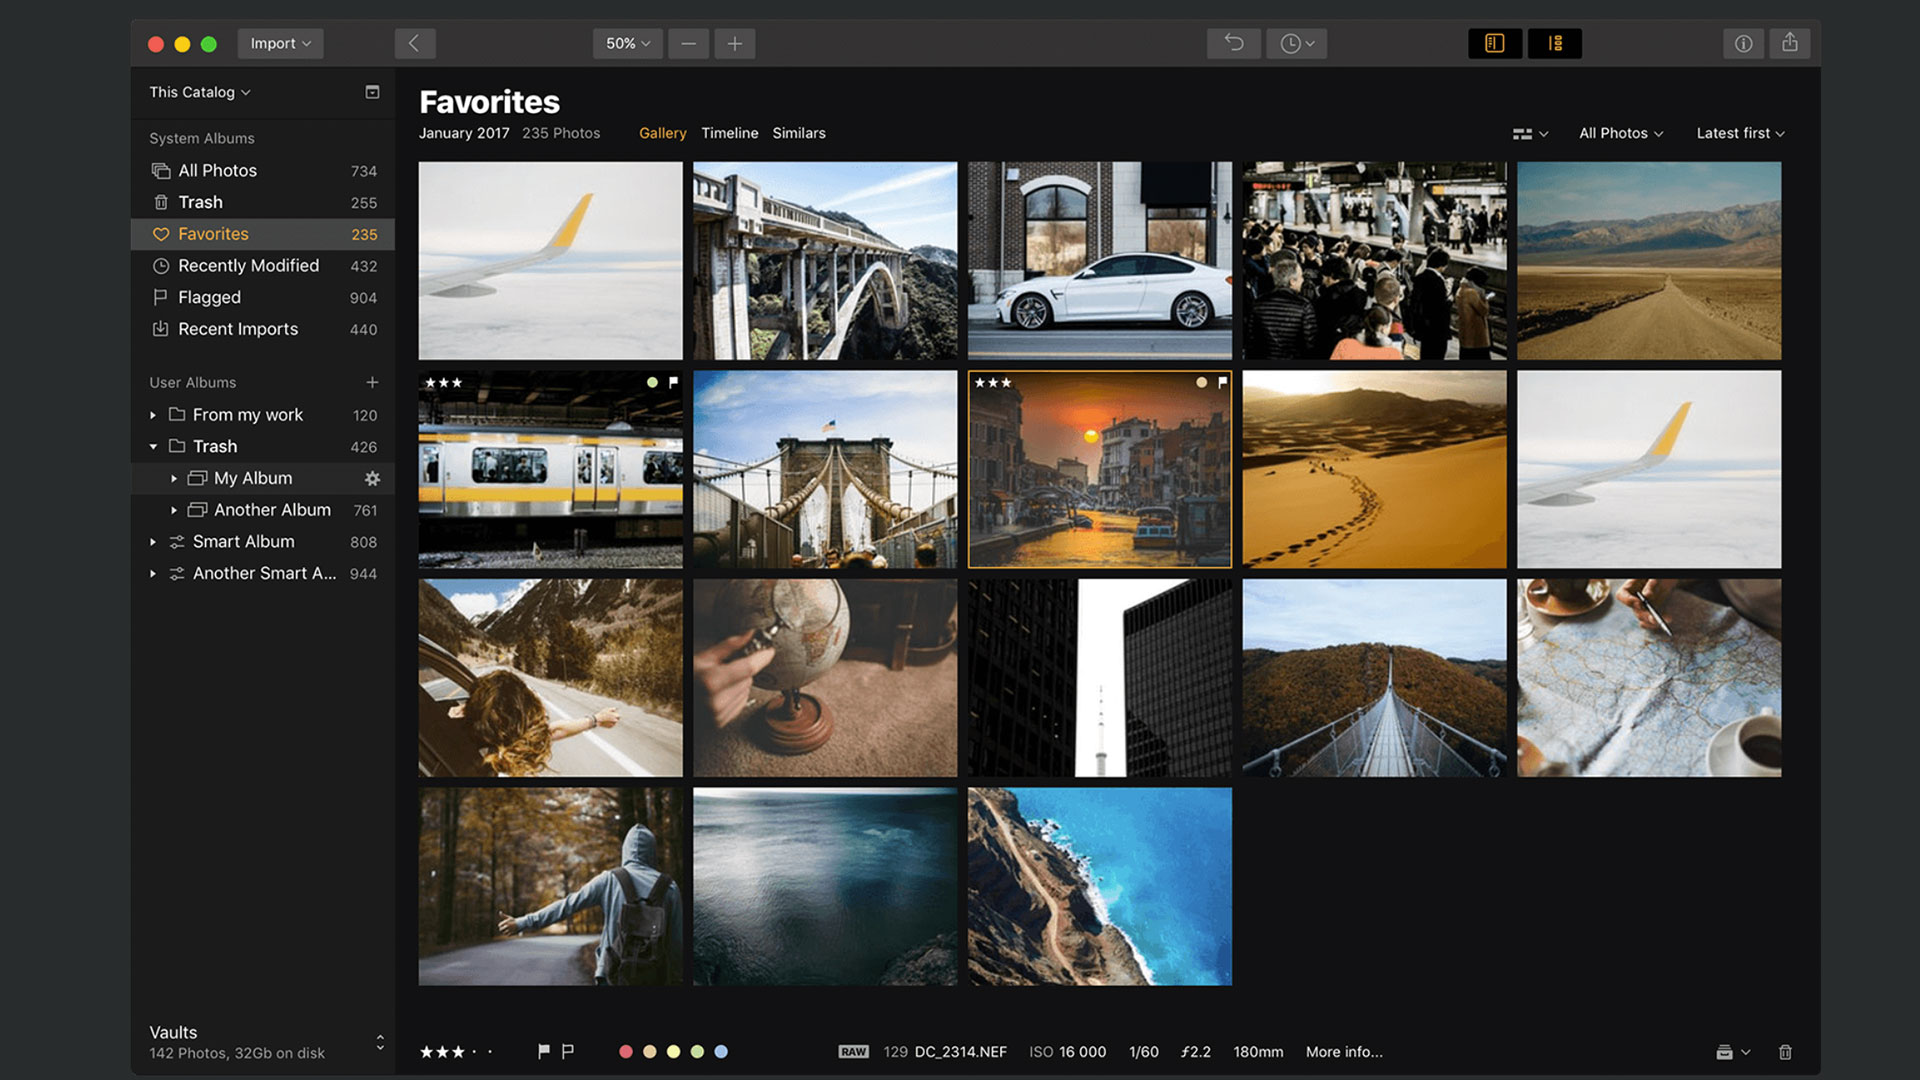Click the zoom out minus button
Screen dimensions: 1920x1080
click(x=688, y=43)
